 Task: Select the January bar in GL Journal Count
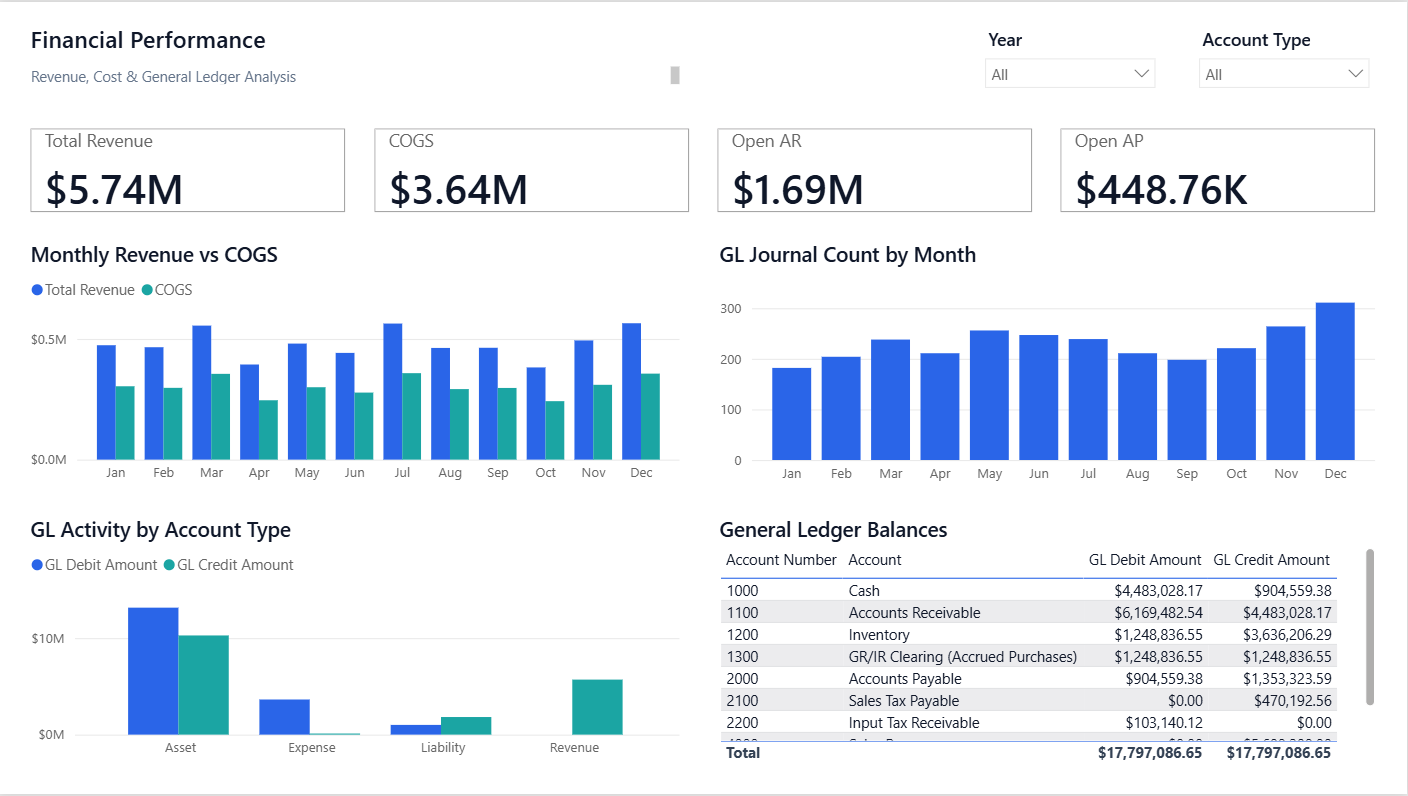pos(791,414)
